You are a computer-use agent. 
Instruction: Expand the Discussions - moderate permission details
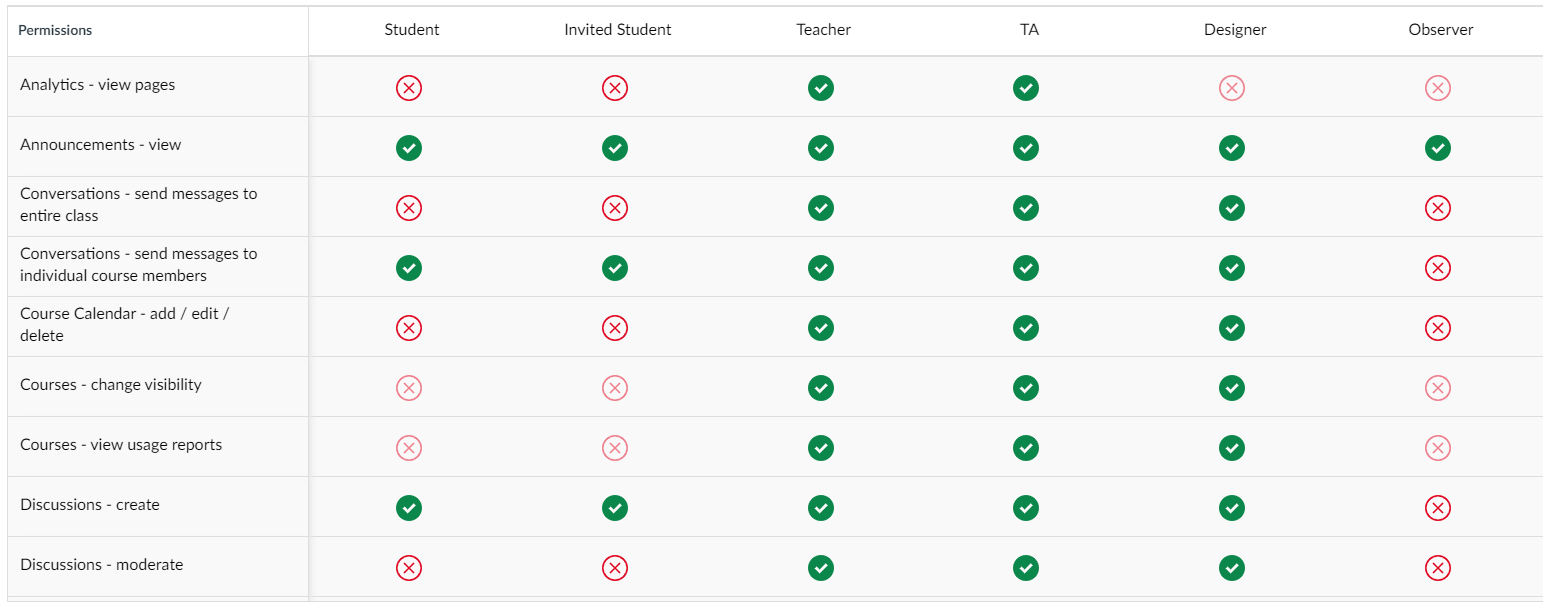pyautogui.click(x=101, y=565)
